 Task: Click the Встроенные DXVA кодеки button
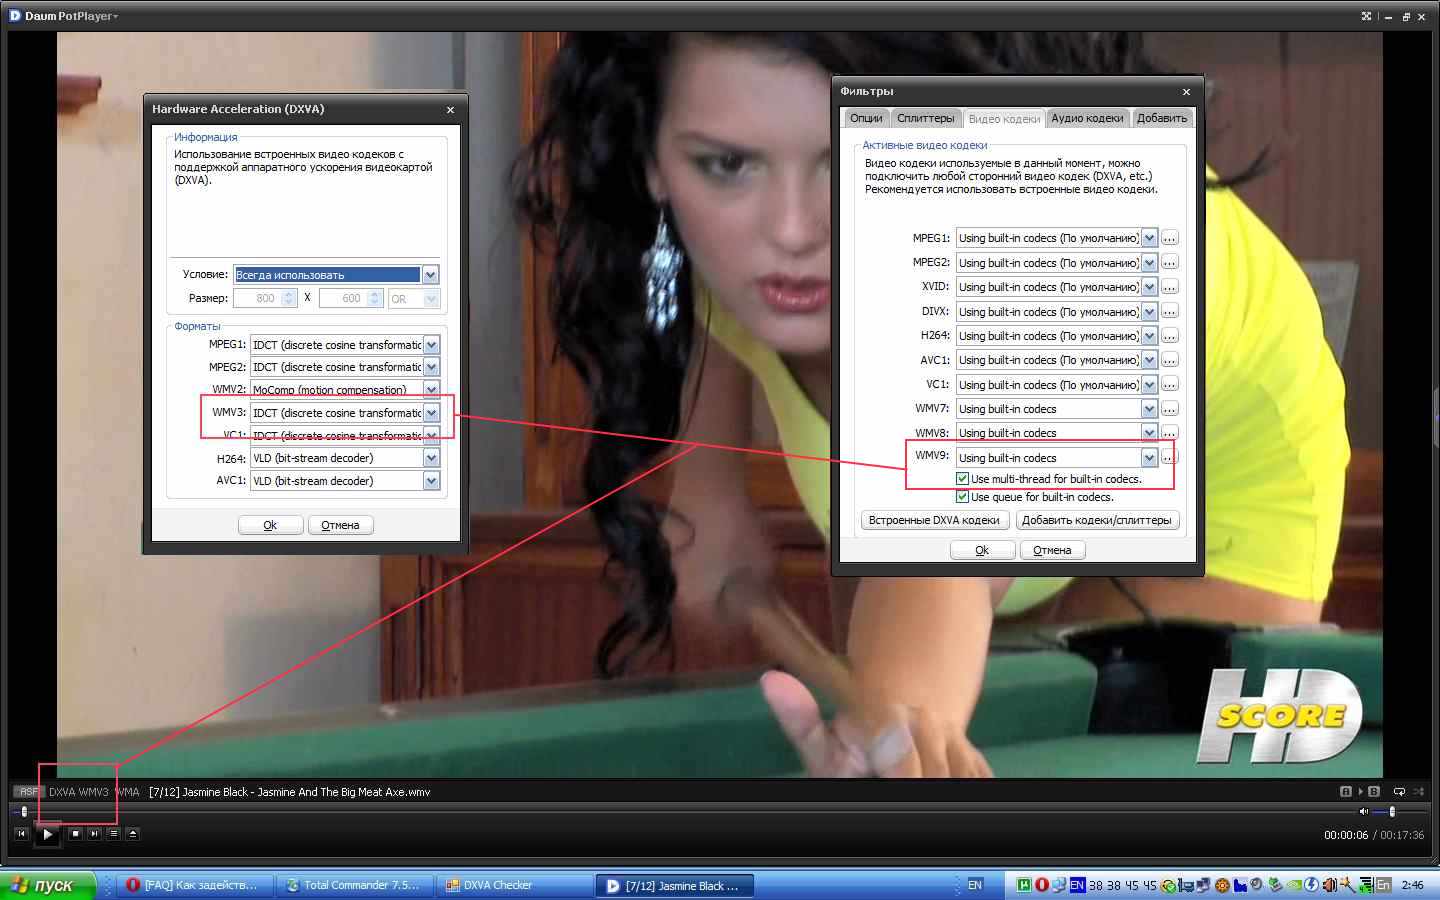pyautogui.click(x=934, y=520)
